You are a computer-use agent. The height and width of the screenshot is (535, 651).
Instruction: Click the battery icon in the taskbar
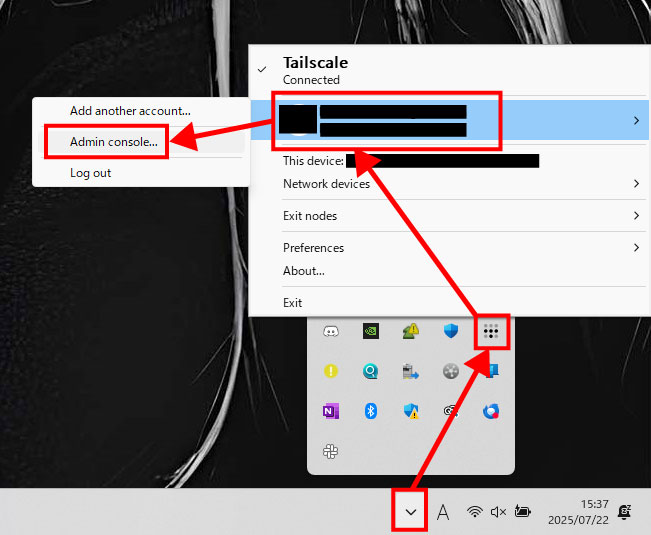(522, 511)
